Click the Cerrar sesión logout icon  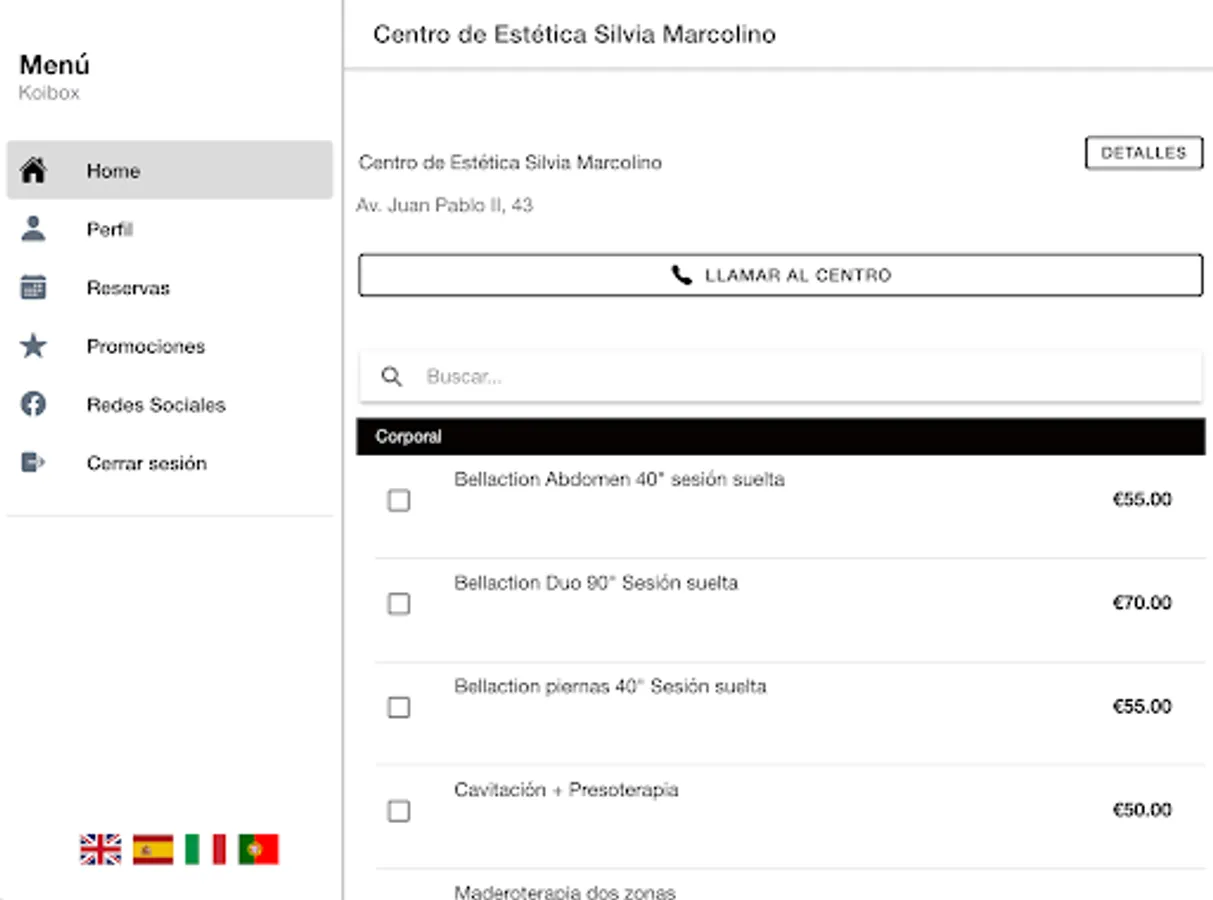click(x=34, y=463)
